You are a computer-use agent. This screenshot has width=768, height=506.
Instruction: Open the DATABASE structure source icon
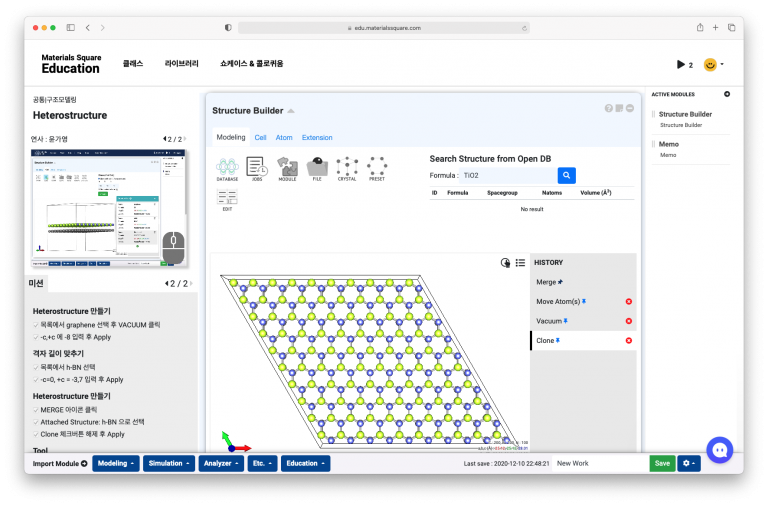[x=227, y=167]
